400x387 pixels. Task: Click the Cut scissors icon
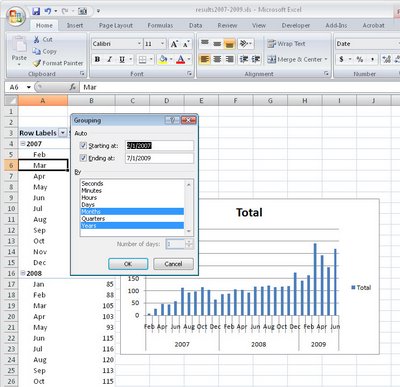point(36,39)
